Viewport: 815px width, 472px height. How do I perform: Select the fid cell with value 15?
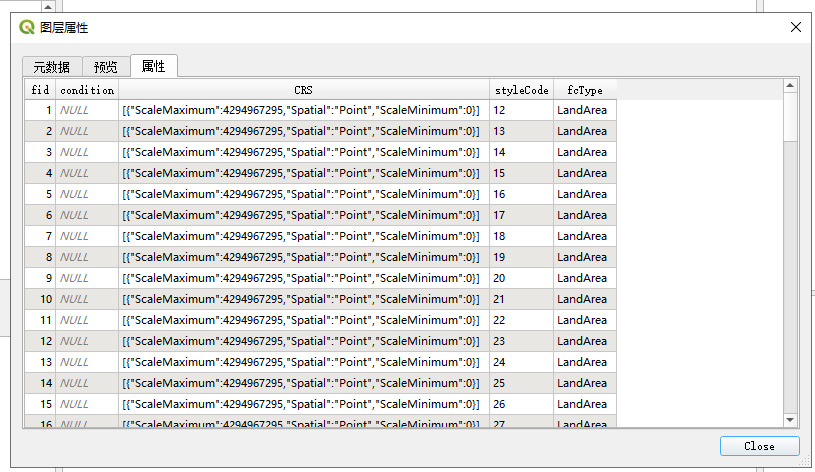click(x=40, y=404)
